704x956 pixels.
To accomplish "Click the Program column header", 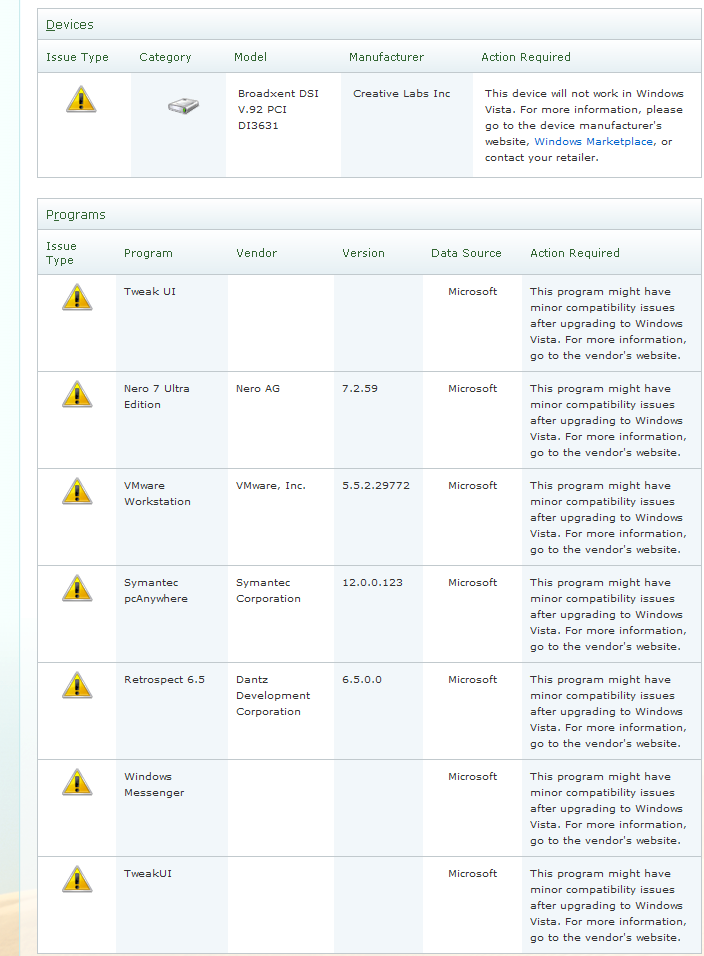I will click(x=148, y=253).
